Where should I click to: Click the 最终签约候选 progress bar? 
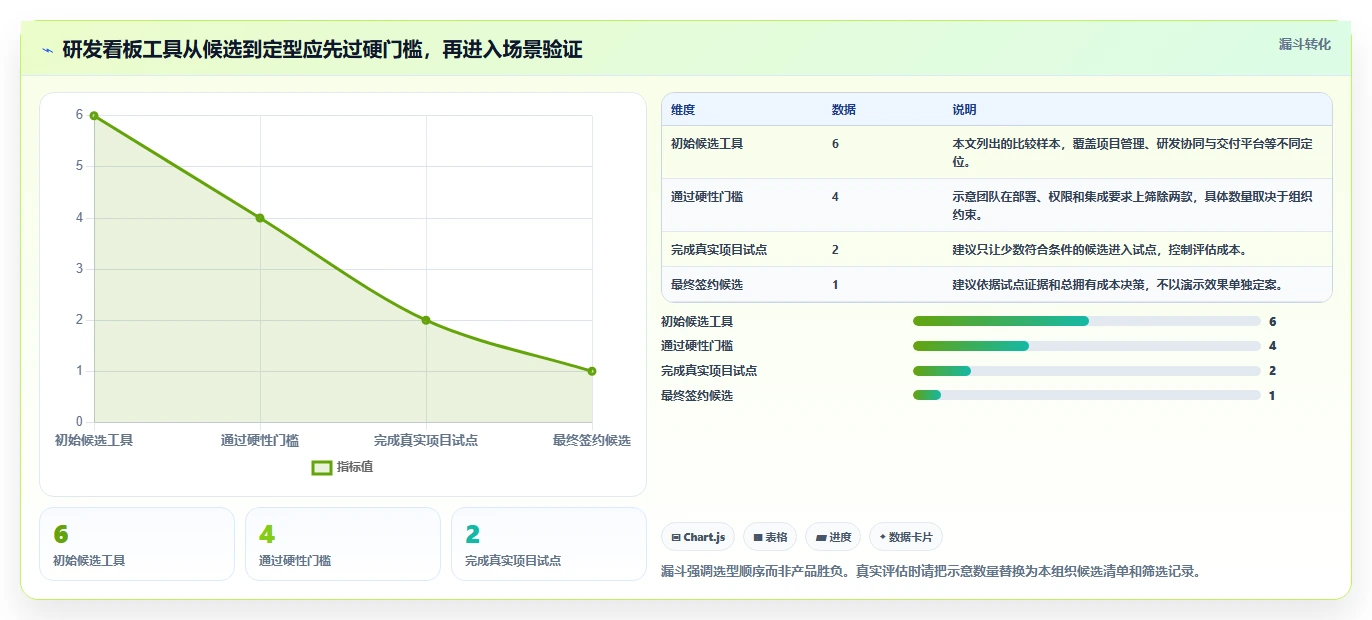coord(1087,395)
